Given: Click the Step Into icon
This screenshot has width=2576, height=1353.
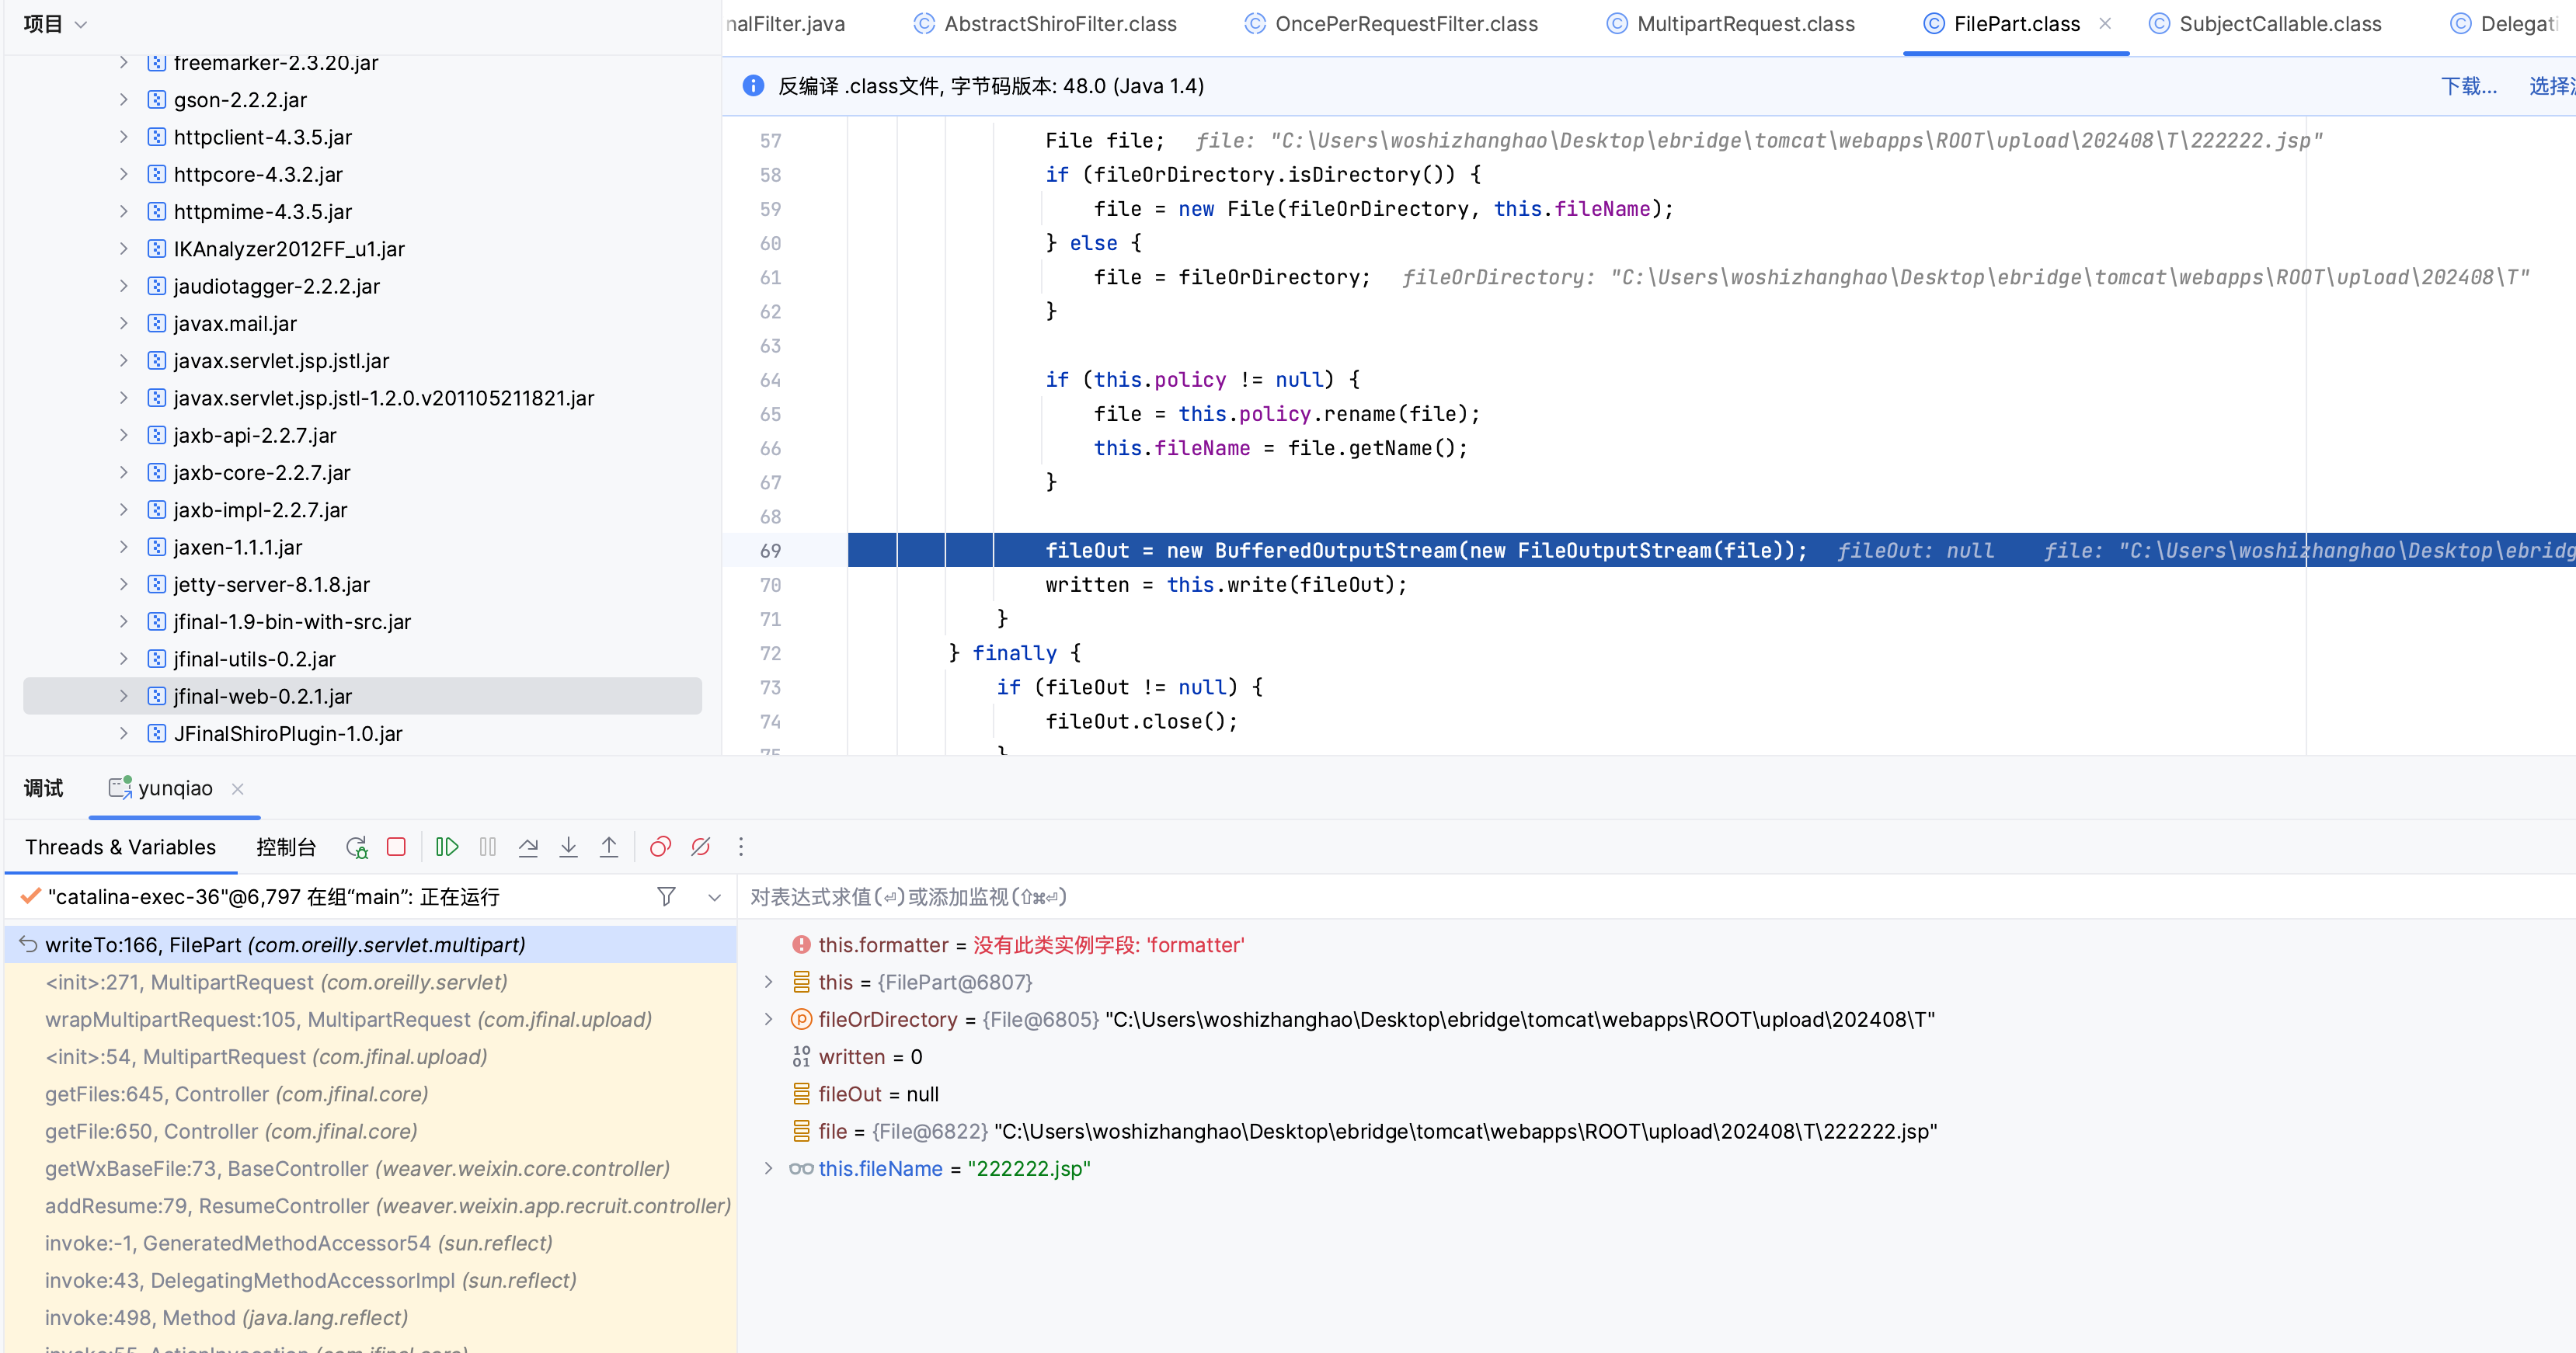Looking at the screenshot, I should (568, 847).
